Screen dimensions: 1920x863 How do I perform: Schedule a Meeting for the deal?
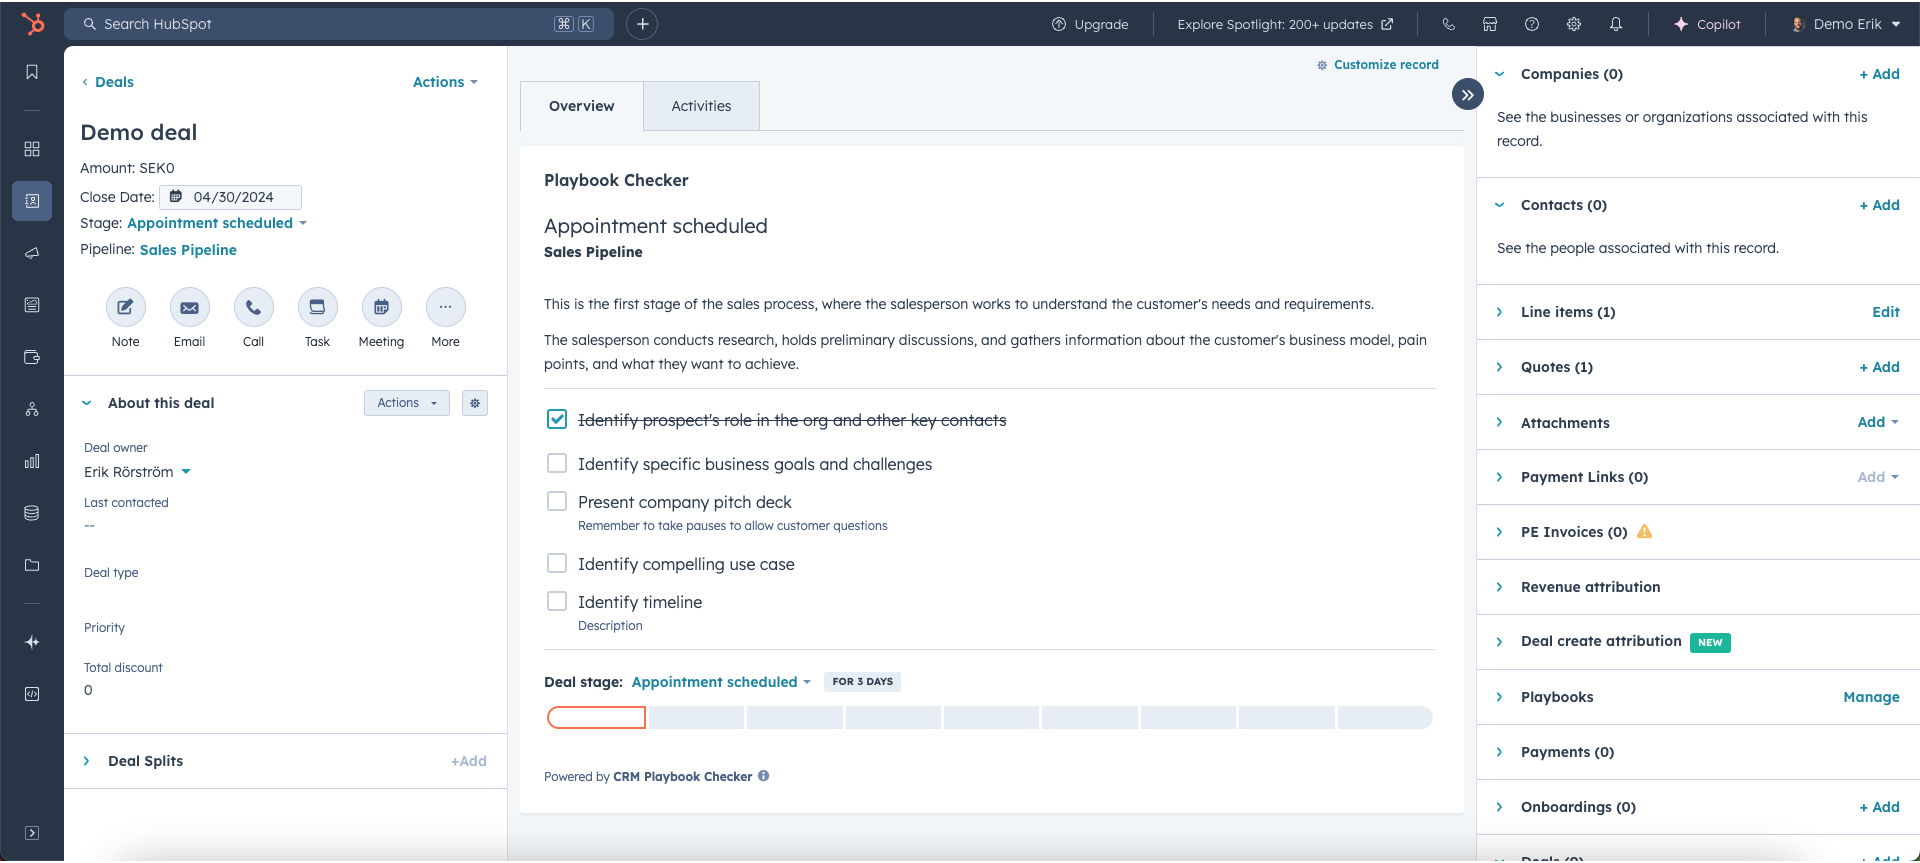(381, 307)
